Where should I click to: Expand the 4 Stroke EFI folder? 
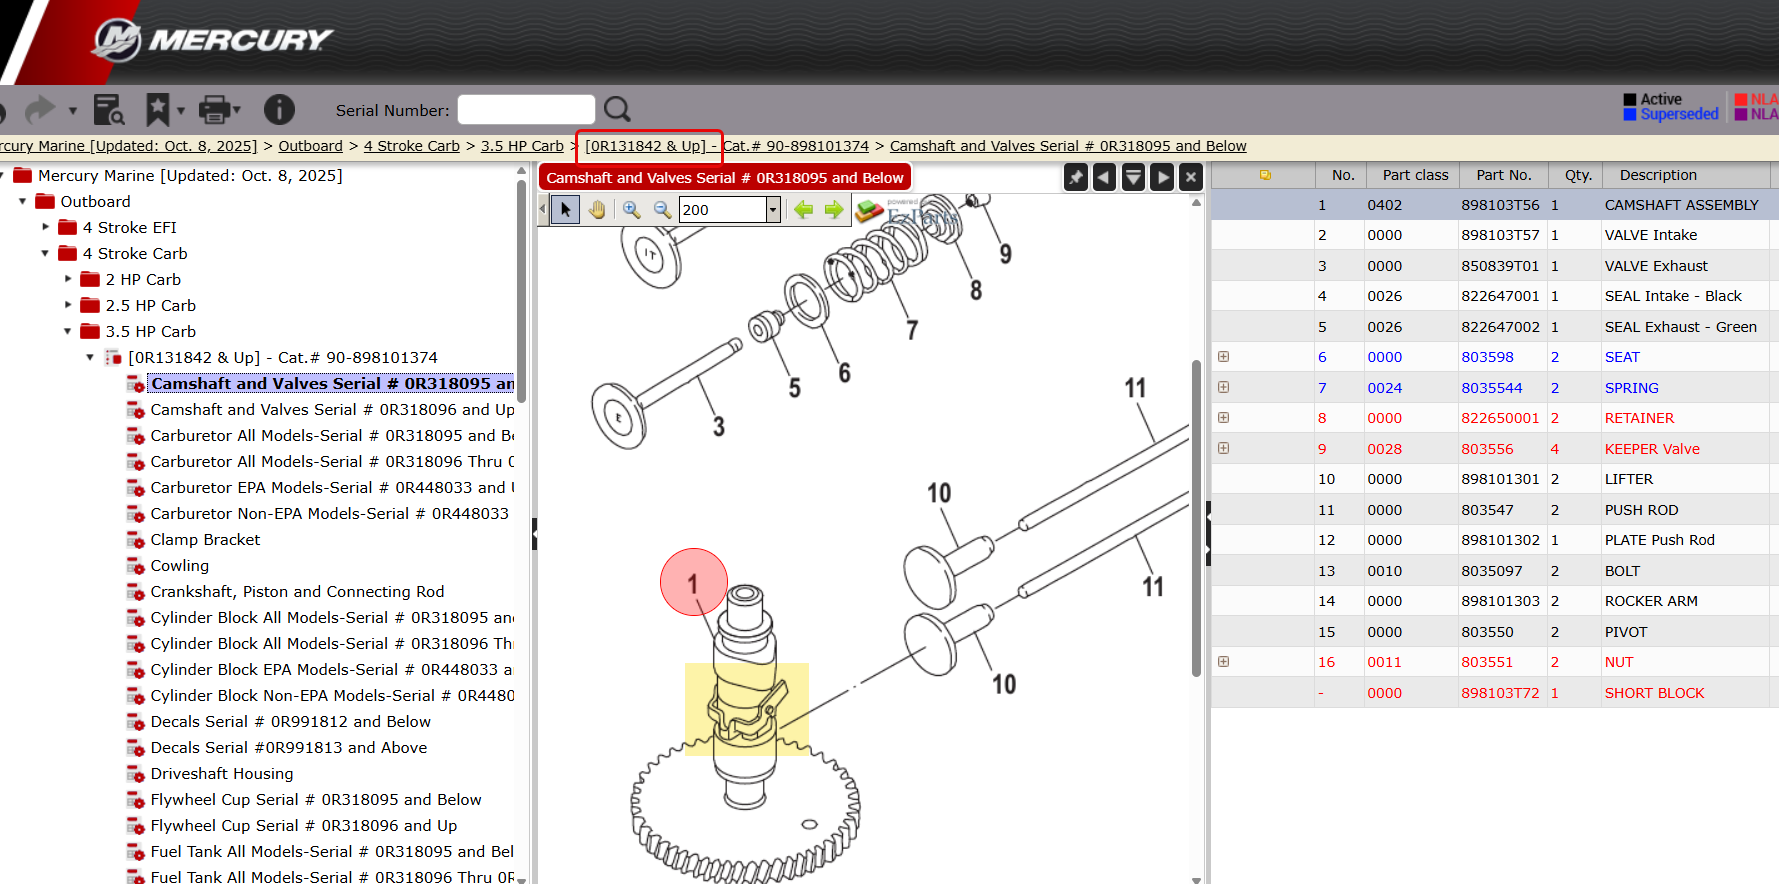pyautogui.click(x=45, y=227)
